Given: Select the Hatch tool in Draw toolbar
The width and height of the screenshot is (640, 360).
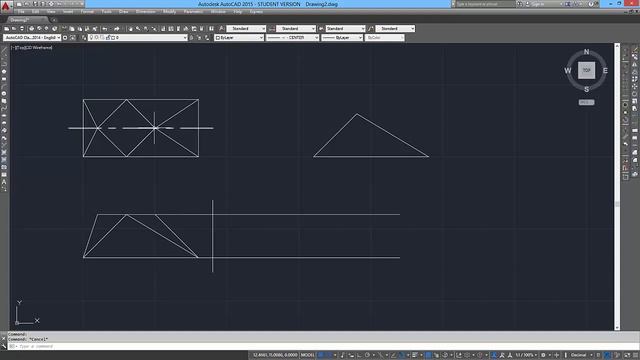Looking at the screenshot, I should [x=4, y=152].
